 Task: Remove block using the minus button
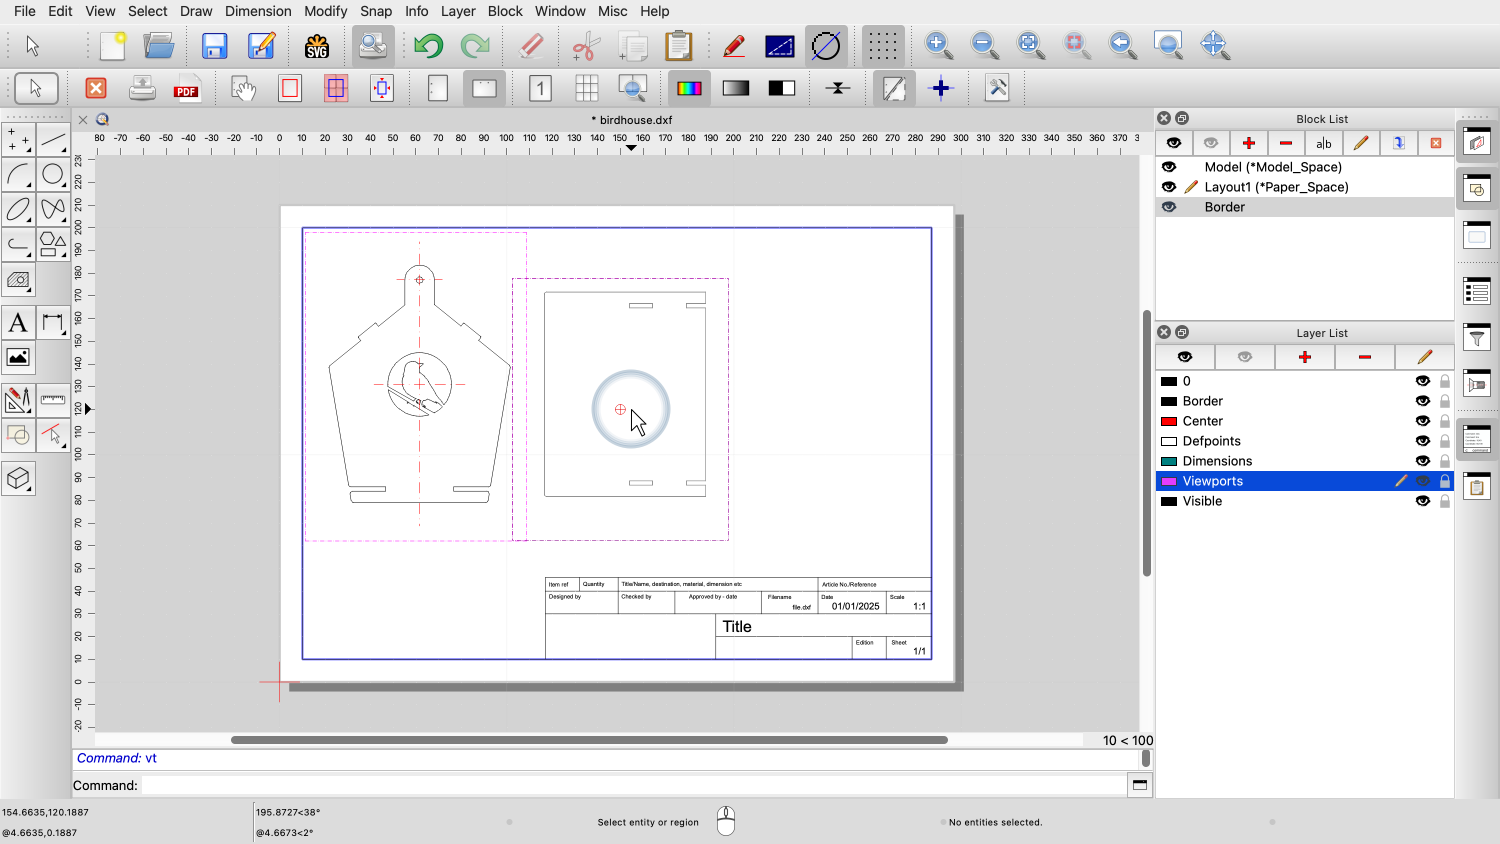1286,143
